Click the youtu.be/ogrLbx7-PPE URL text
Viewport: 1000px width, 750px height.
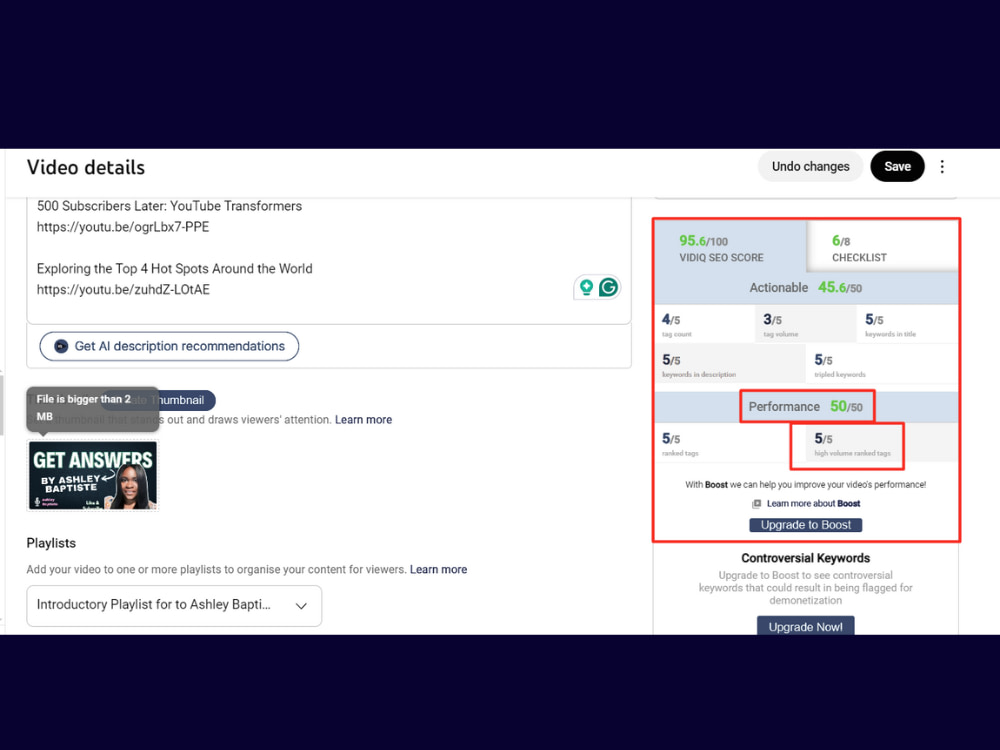click(123, 227)
